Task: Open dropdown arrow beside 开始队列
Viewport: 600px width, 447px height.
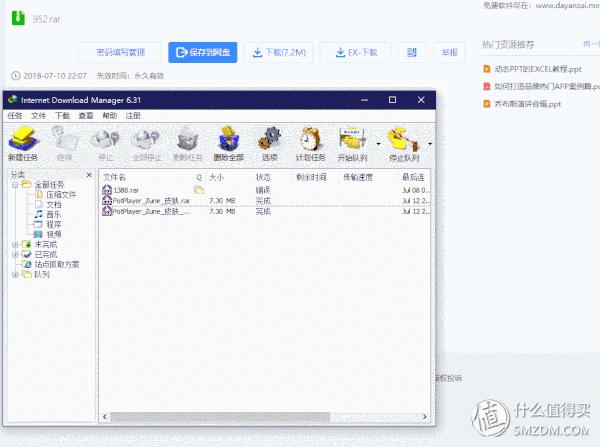Action: pos(378,144)
